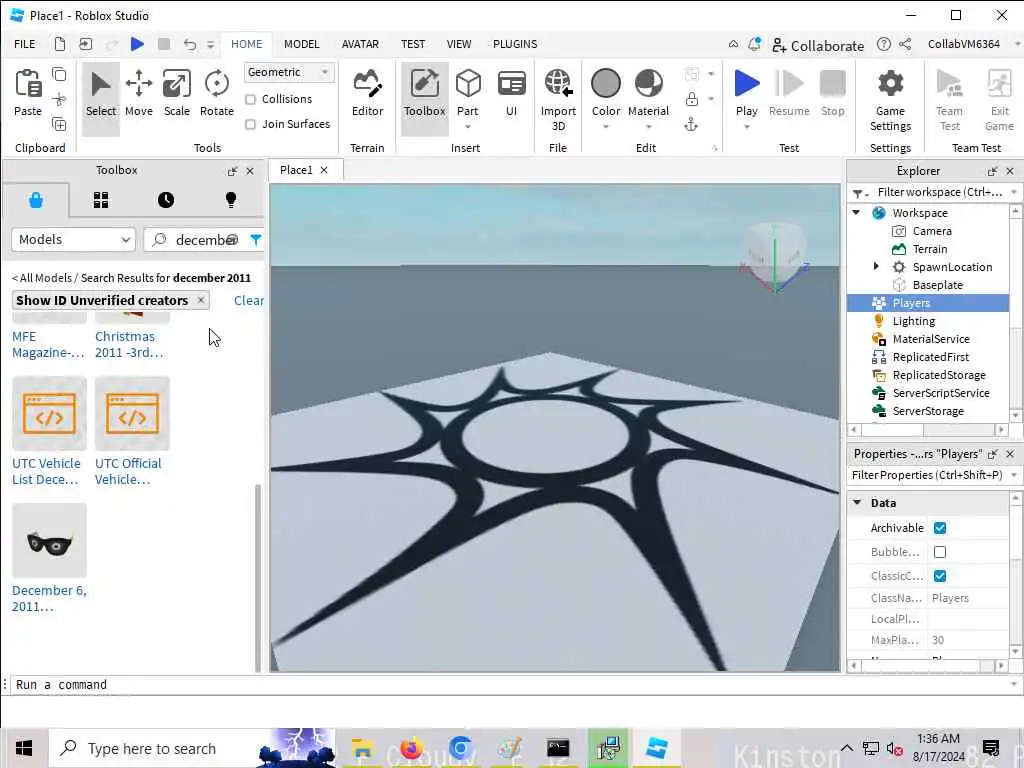This screenshot has width=1024, height=768.
Task: Switch to the VIEW ribbon tab
Action: 458,44
